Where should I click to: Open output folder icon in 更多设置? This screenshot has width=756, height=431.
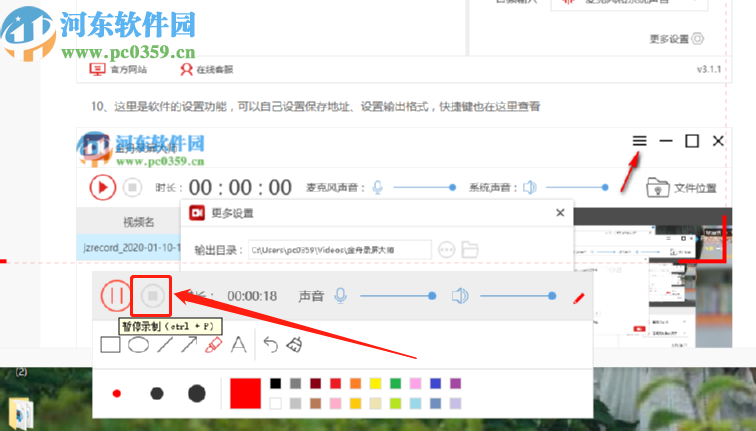[470, 250]
